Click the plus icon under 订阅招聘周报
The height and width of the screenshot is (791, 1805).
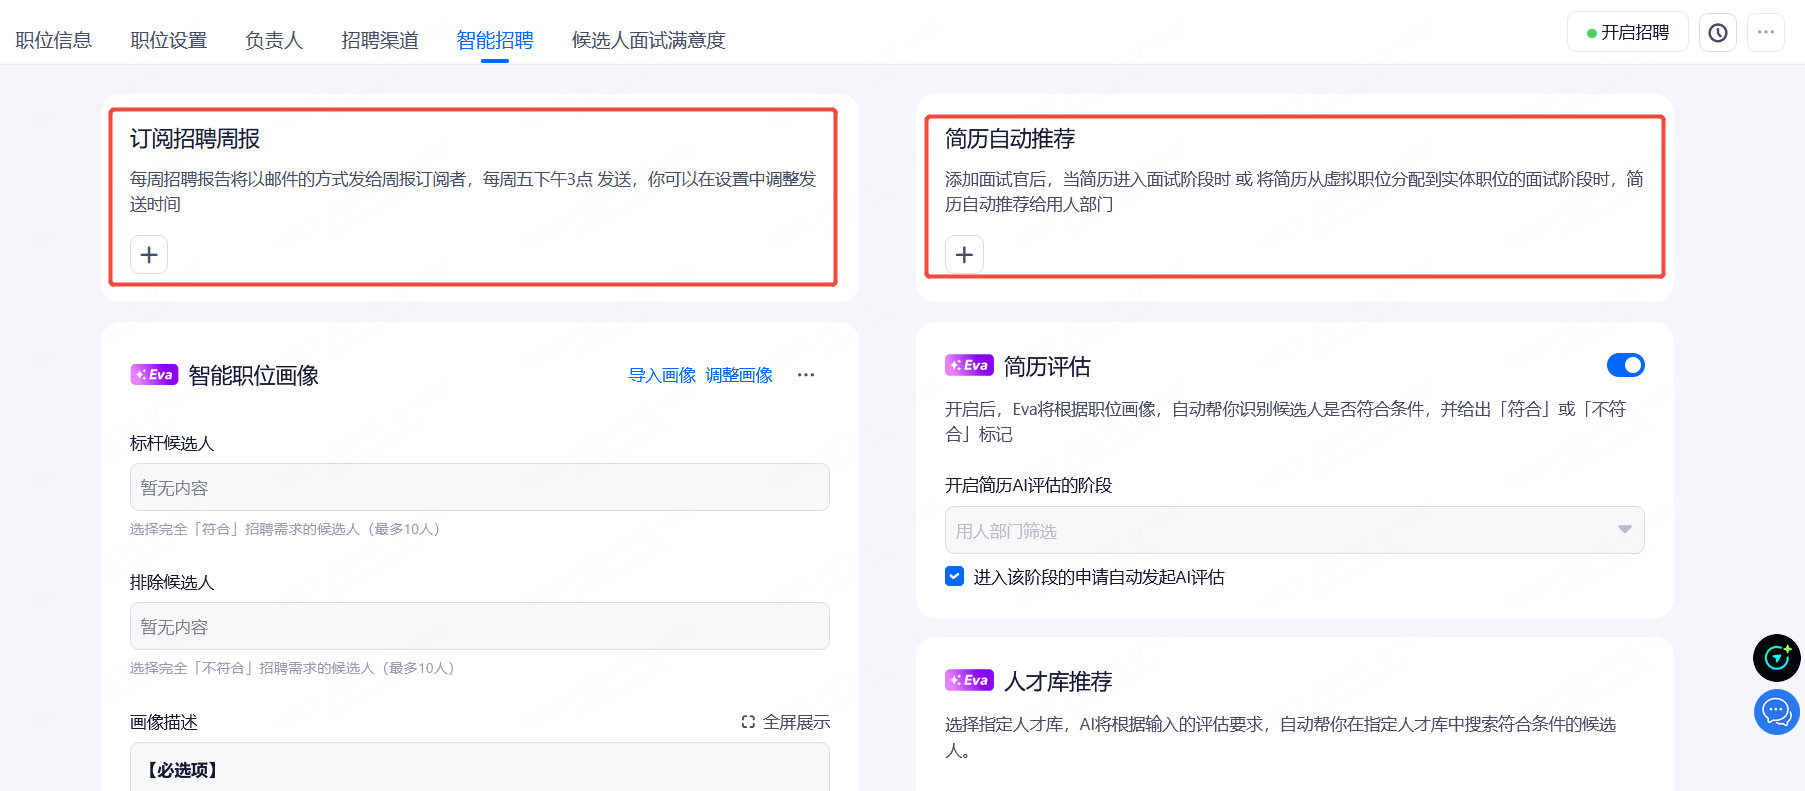pyautogui.click(x=149, y=255)
